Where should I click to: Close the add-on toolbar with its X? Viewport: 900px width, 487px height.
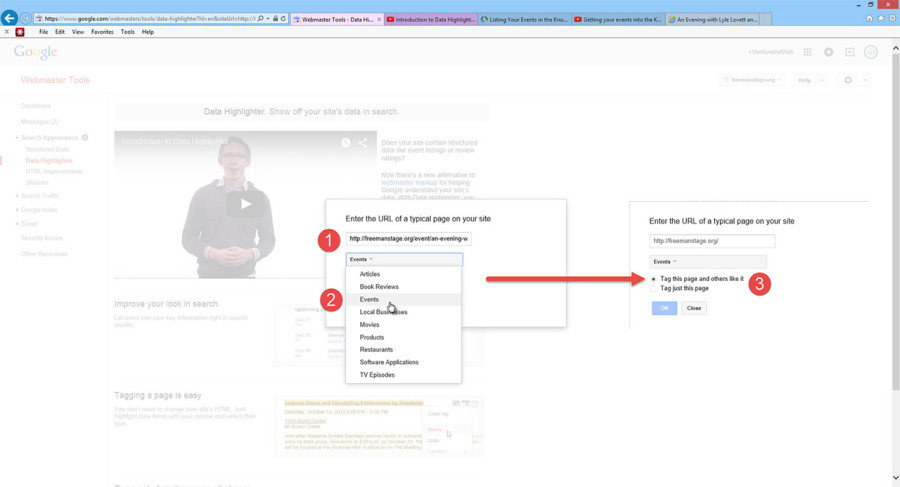pos(6,32)
